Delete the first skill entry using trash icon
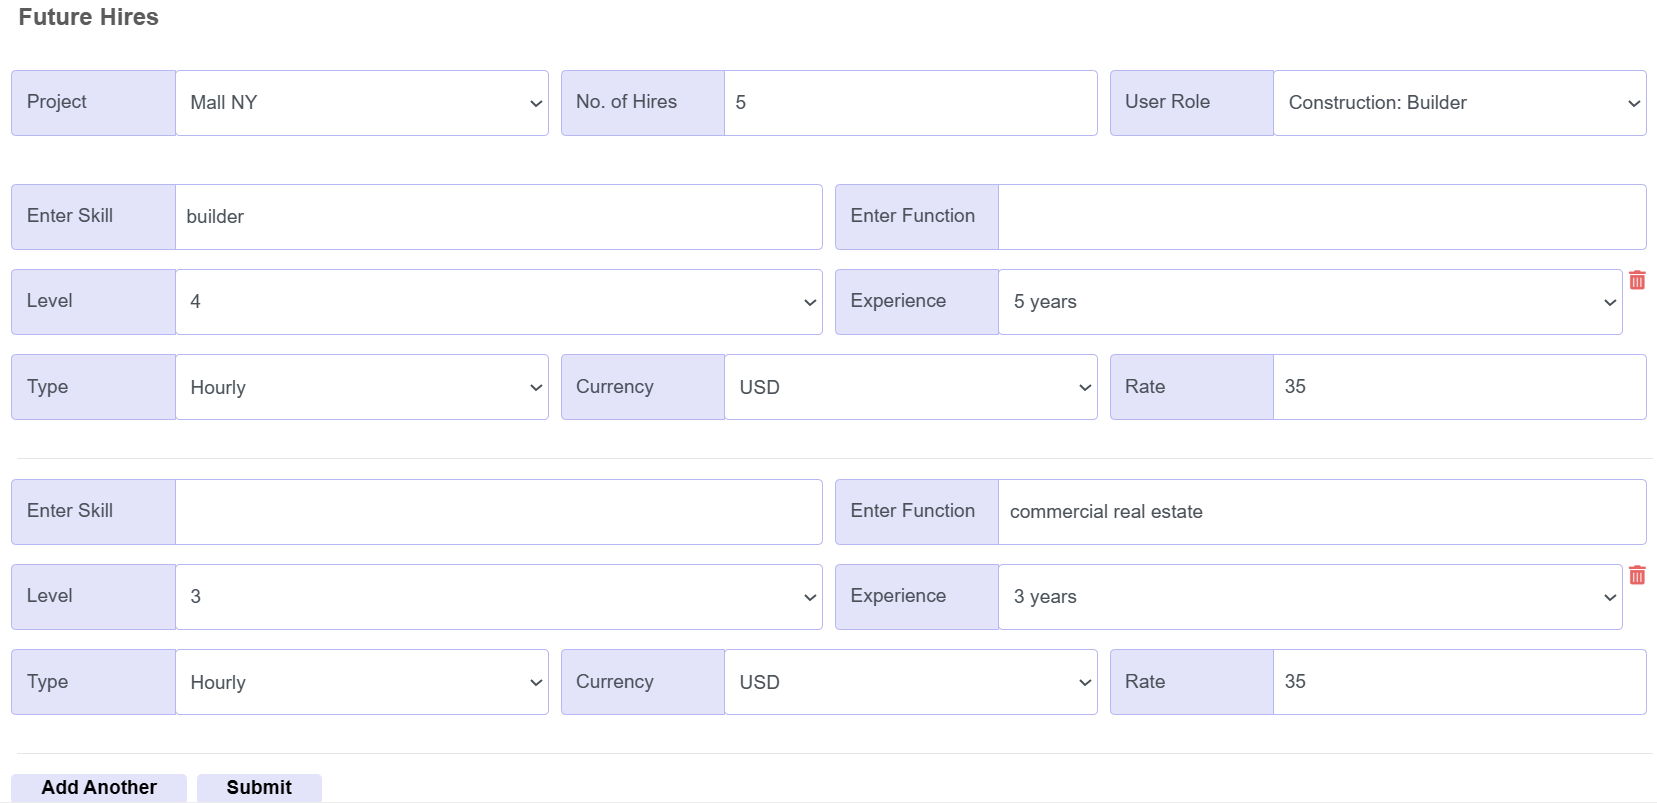 (x=1638, y=281)
